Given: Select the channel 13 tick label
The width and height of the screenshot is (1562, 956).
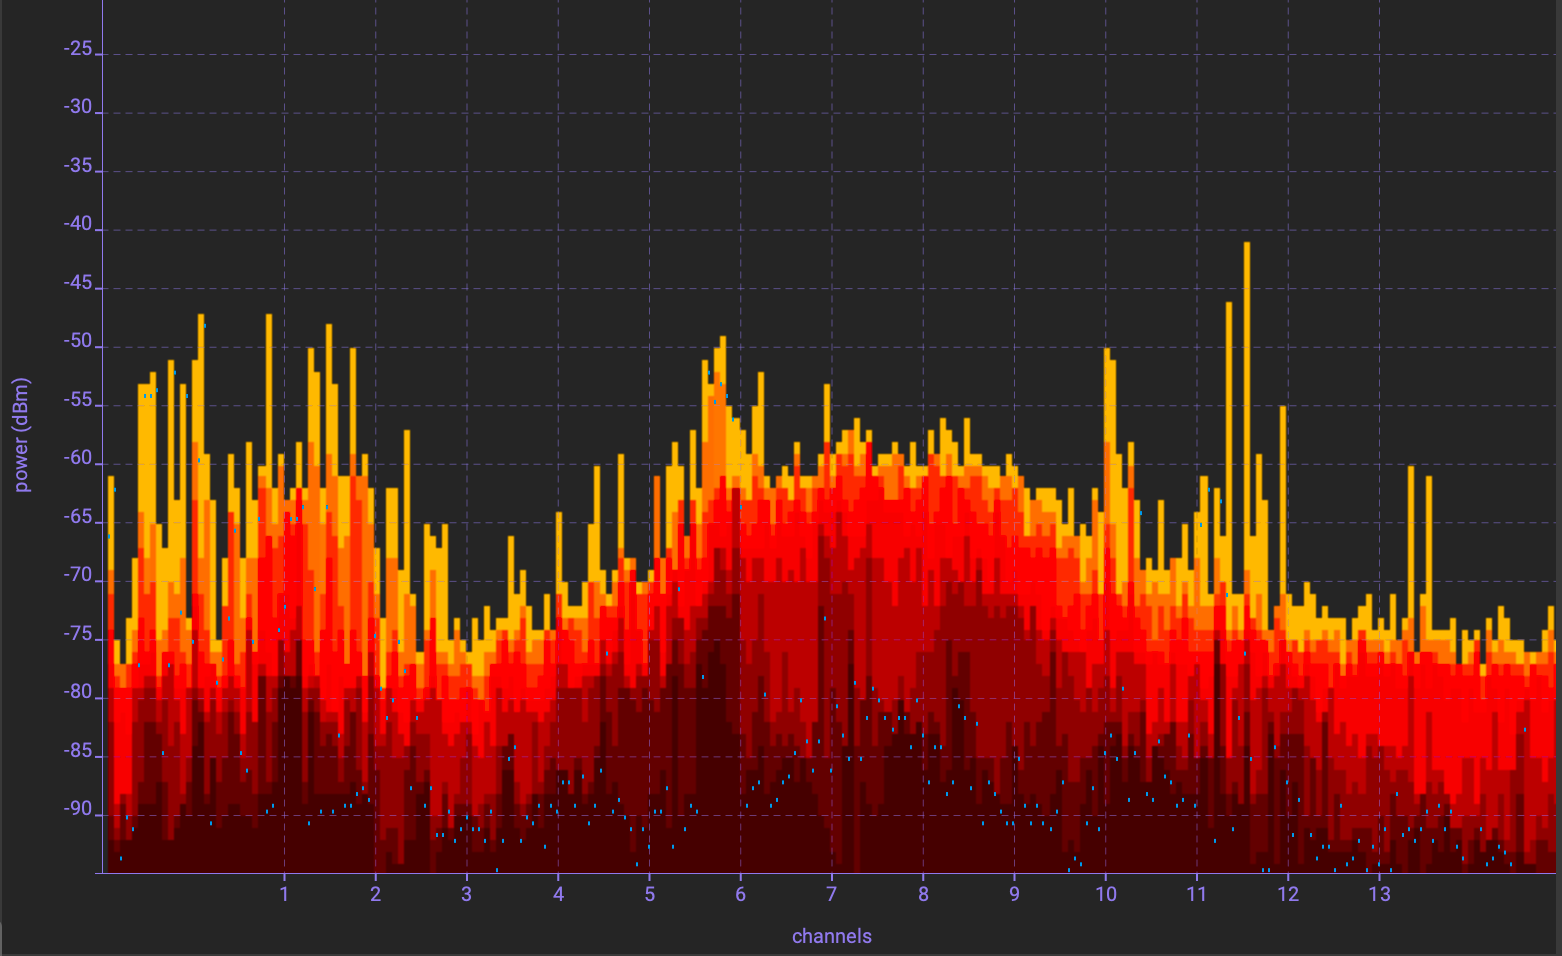Looking at the screenshot, I should [1379, 894].
